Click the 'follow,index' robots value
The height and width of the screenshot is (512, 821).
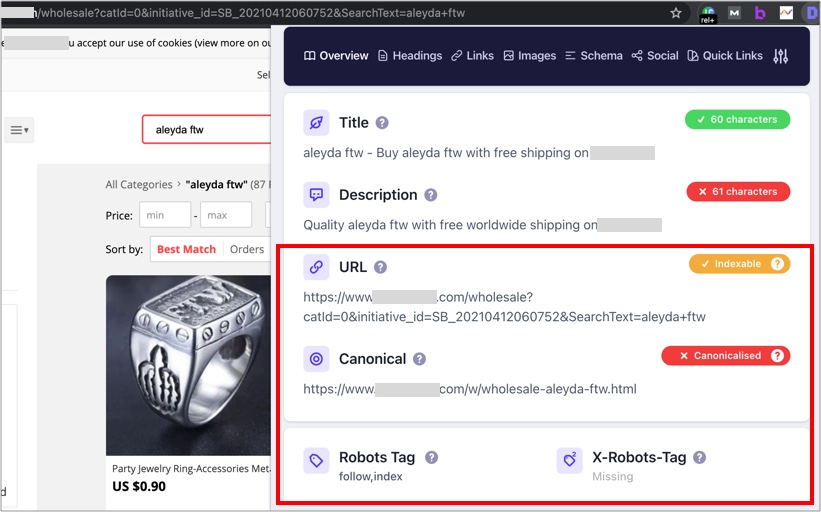371,476
